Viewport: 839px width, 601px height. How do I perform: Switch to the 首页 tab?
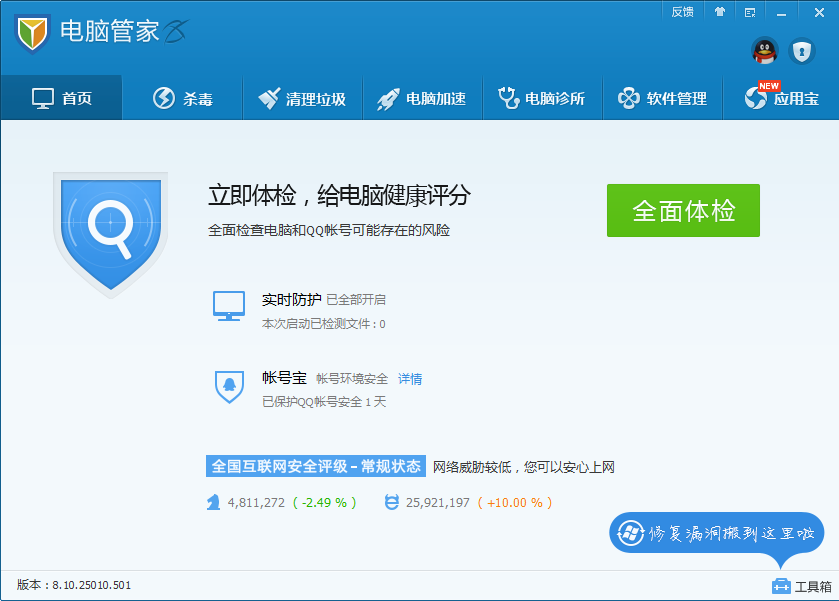[x=62, y=98]
